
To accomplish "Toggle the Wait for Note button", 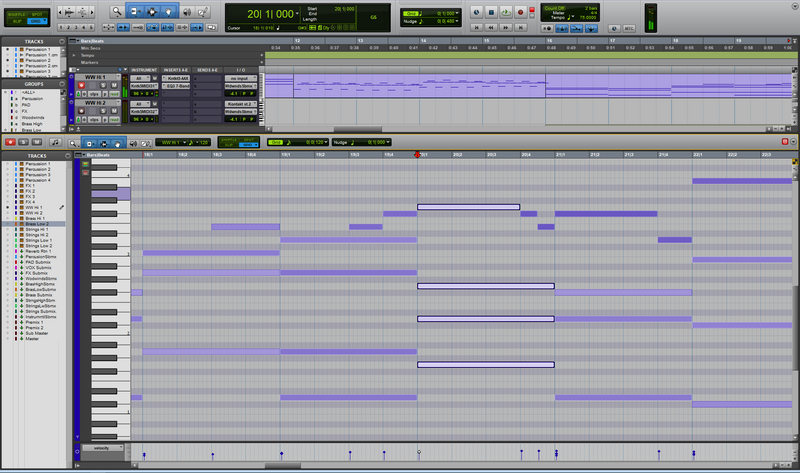I will tap(547, 29).
